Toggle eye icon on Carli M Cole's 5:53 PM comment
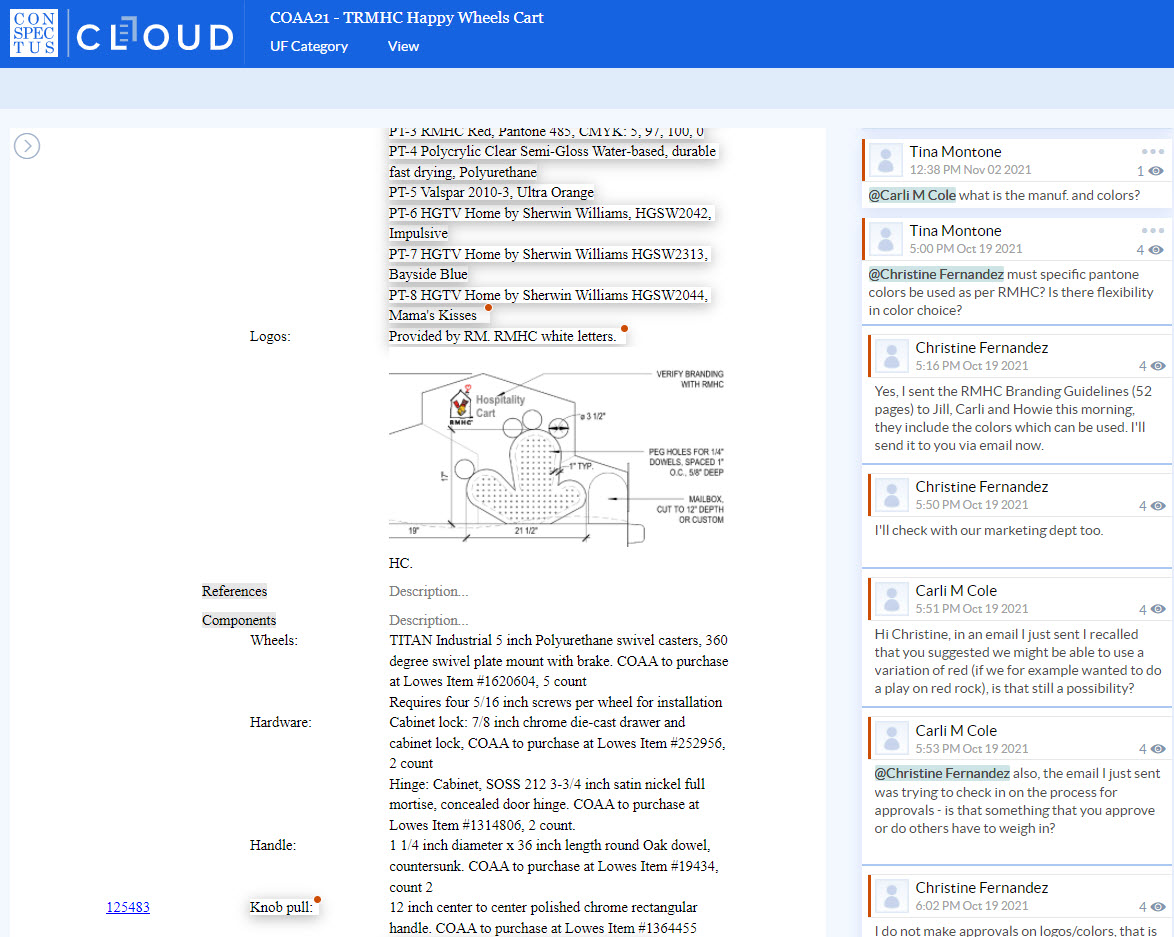This screenshot has height=937, width=1174. coord(1158,749)
